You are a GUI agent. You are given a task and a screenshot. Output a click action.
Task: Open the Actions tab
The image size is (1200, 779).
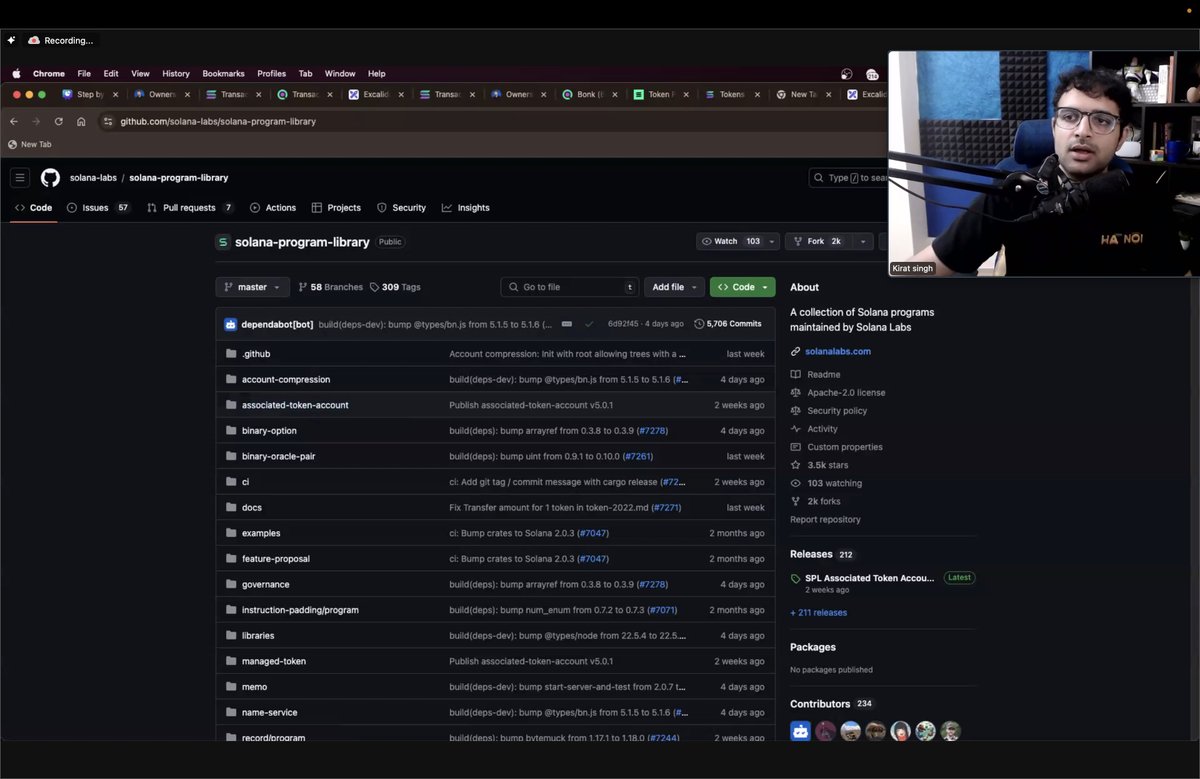(273, 208)
